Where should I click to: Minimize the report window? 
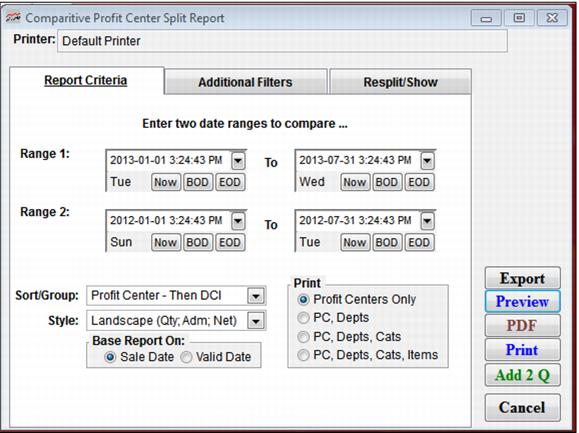486,18
